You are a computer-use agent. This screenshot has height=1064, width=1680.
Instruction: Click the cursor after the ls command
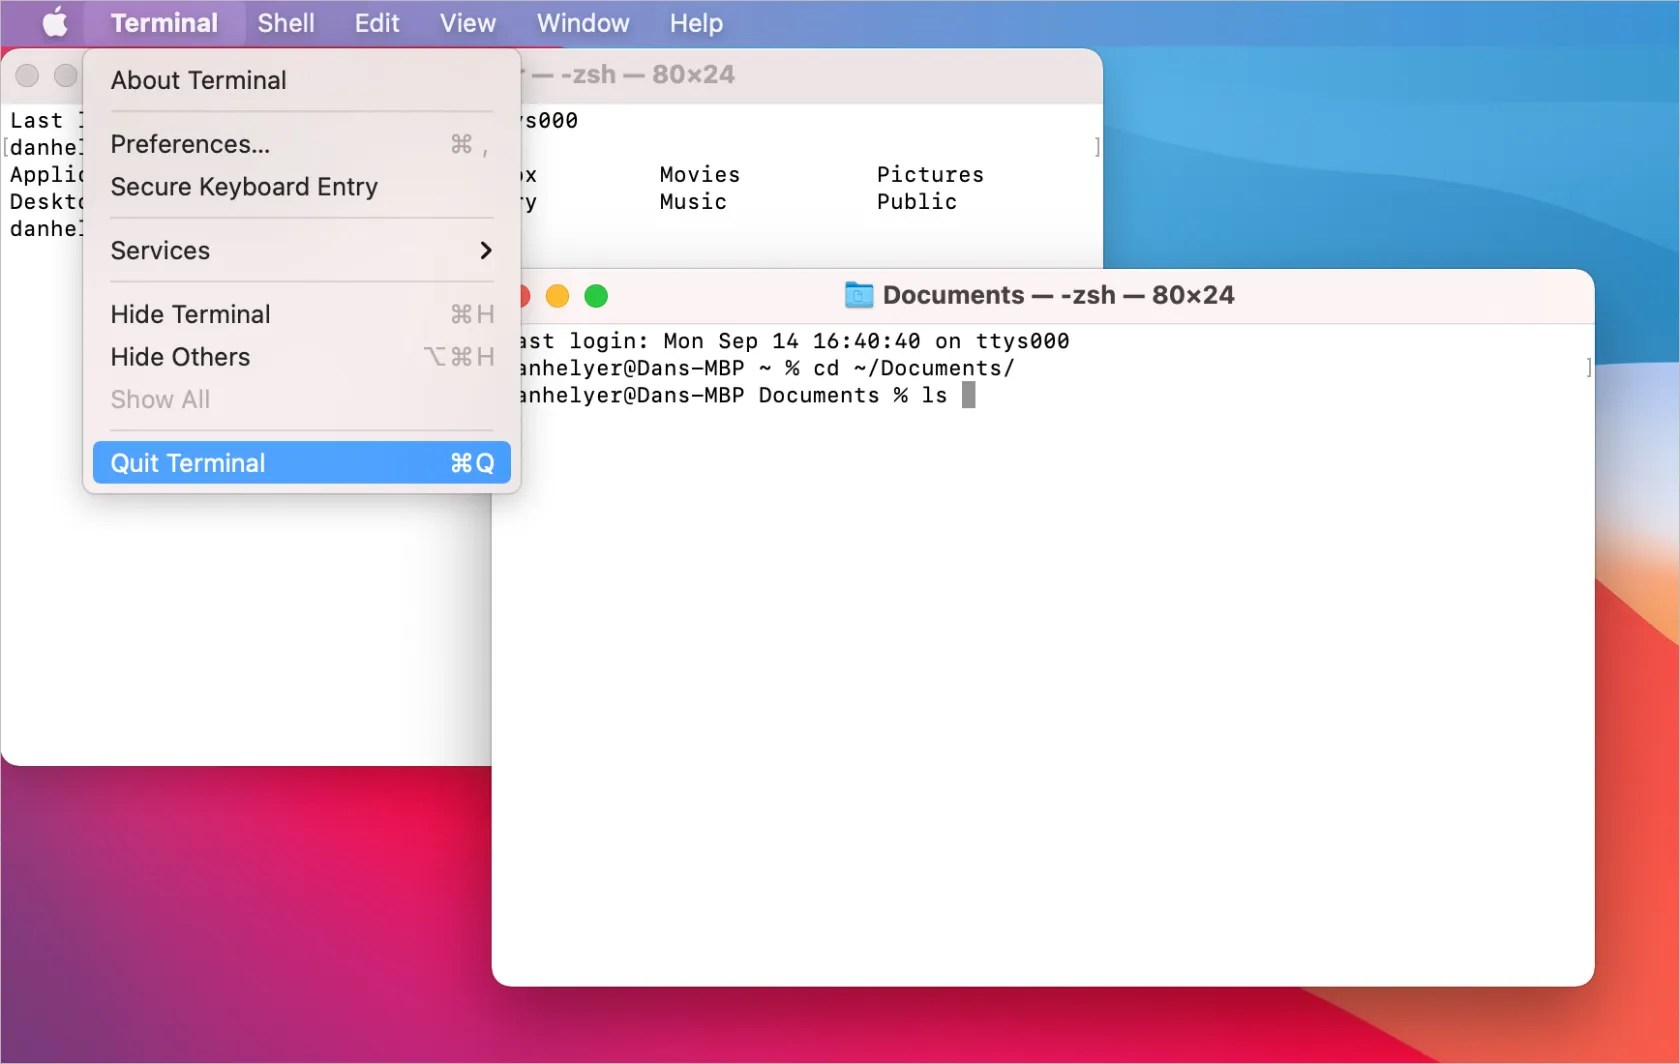(x=968, y=395)
